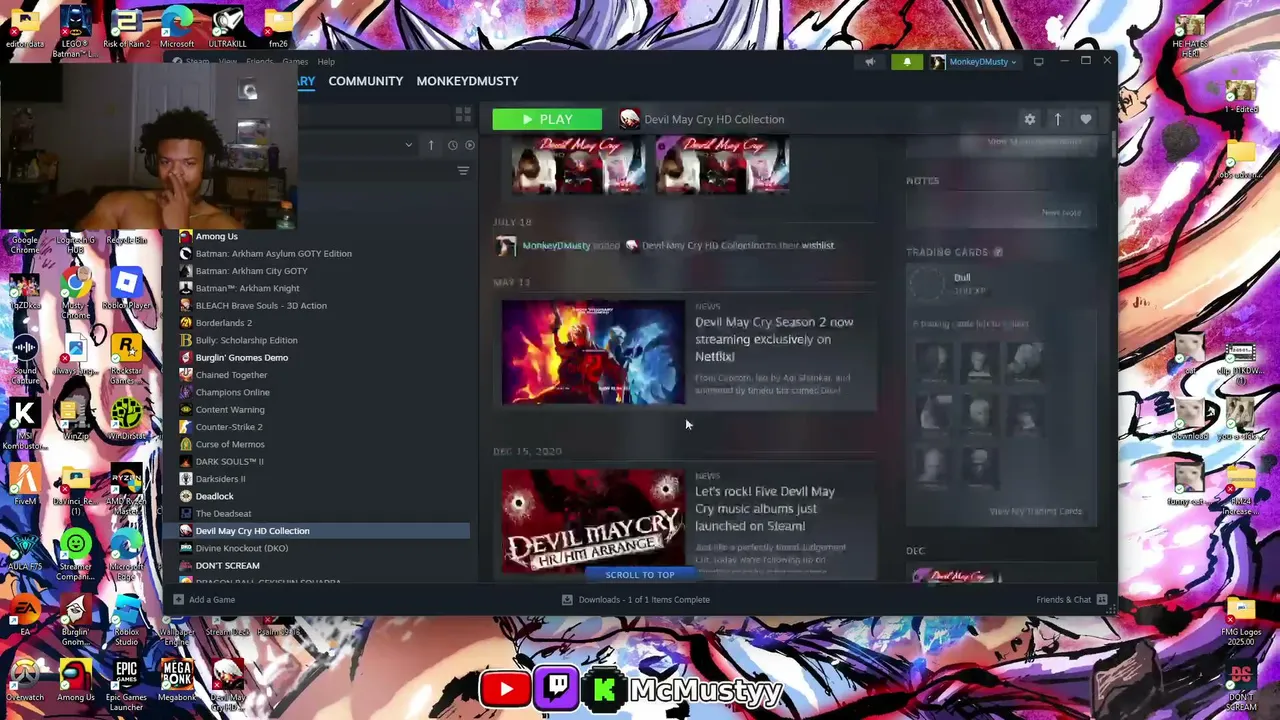Click New note in Notes panel
Screen dimensions: 1280x720
tap(1061, 212)
